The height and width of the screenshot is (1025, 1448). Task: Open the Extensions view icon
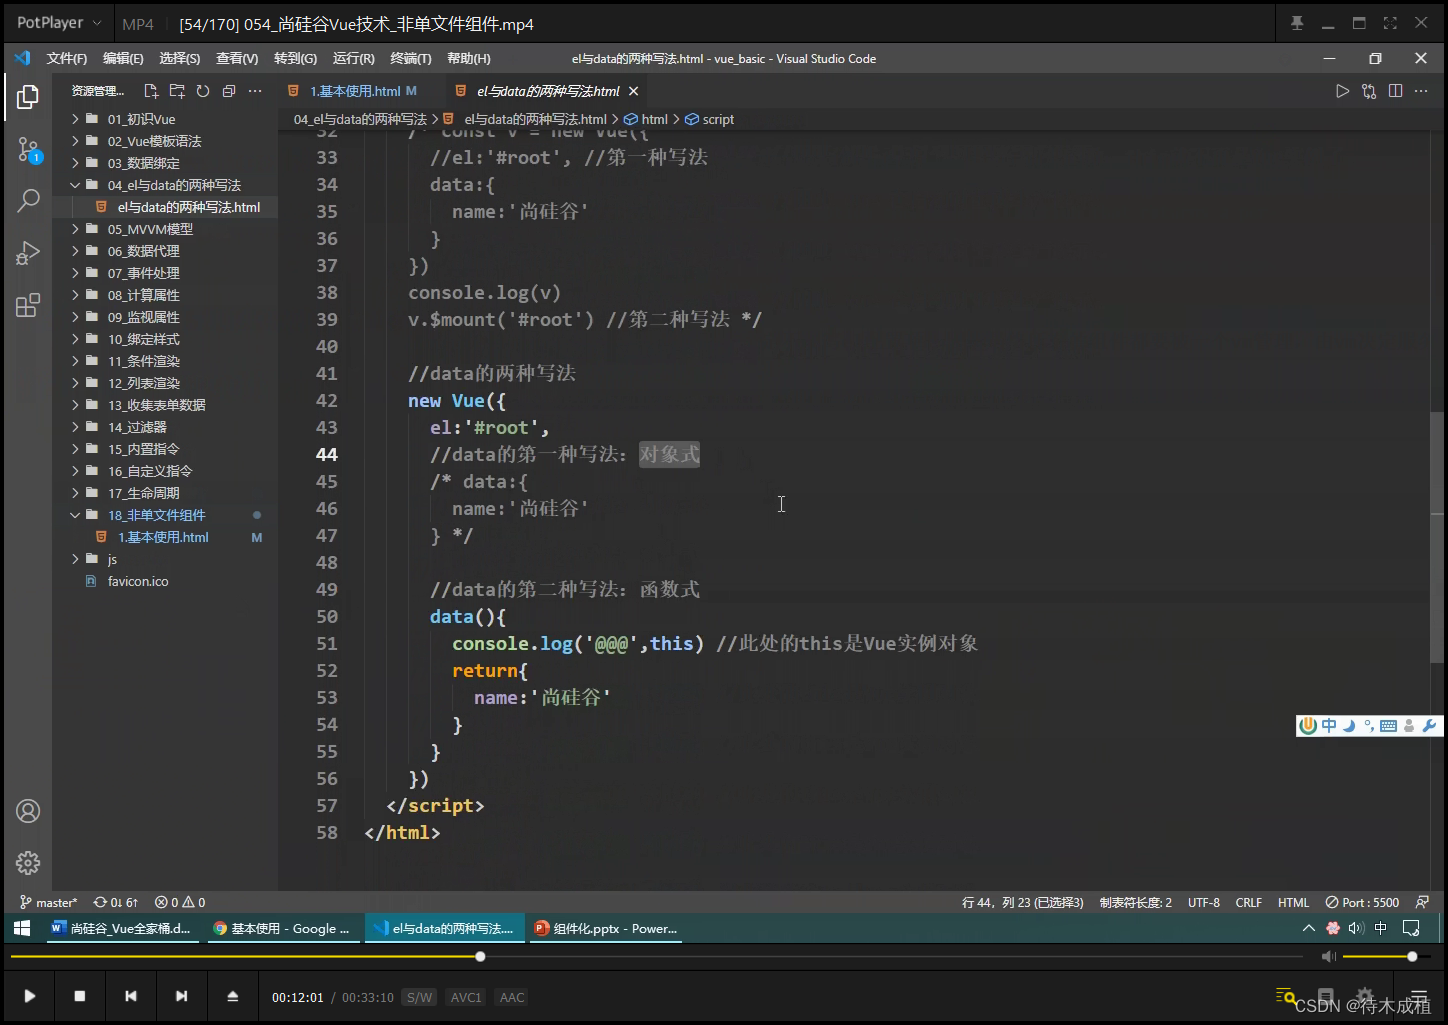click(x=28, y=305)
